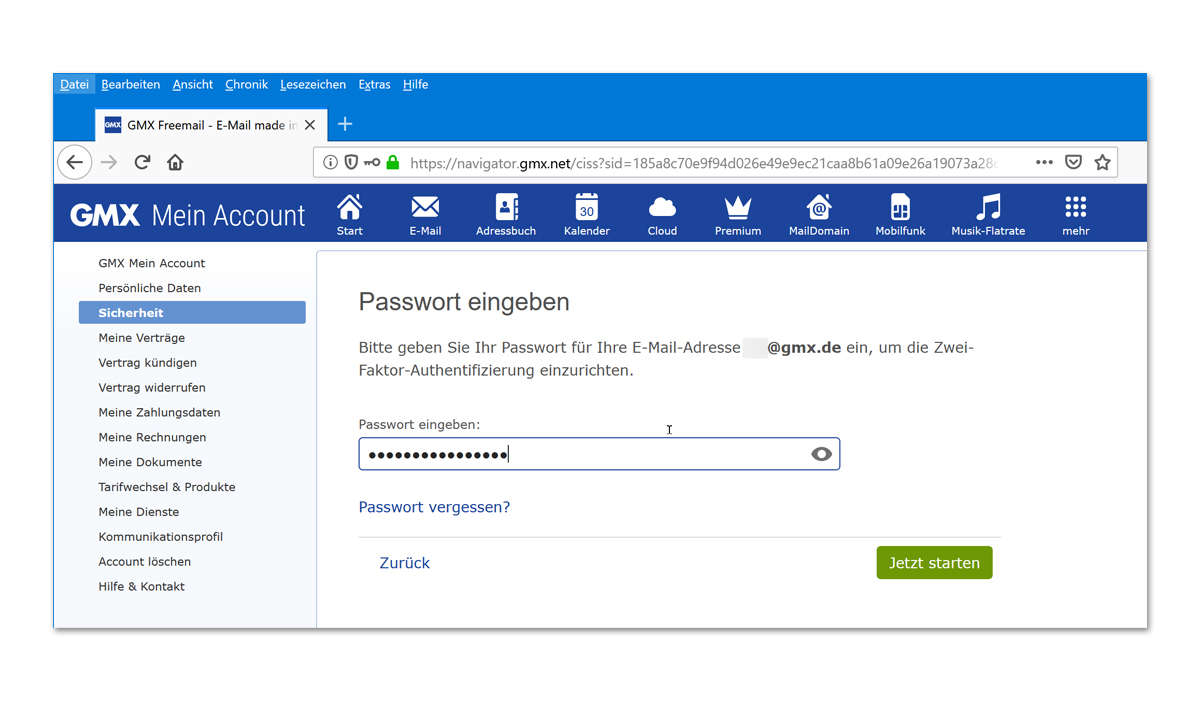This screenshot has width=1200, height=720.
Task: Click the tracking protection shield icon
Action: tap(351, 162)
